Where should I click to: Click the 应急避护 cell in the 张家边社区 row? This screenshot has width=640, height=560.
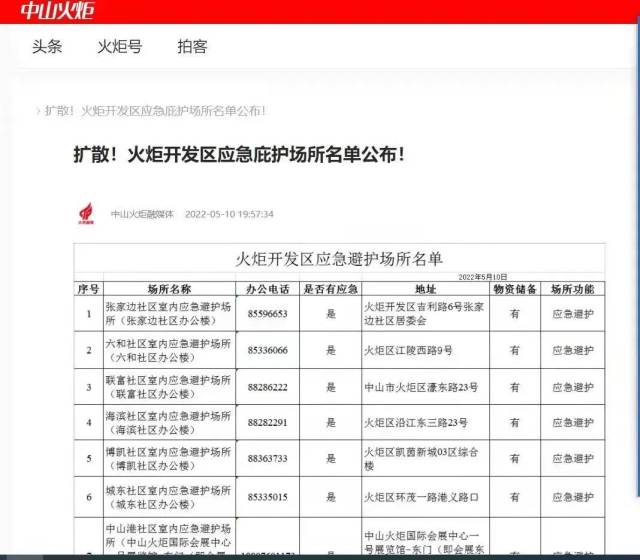click(x=572, y=313)
